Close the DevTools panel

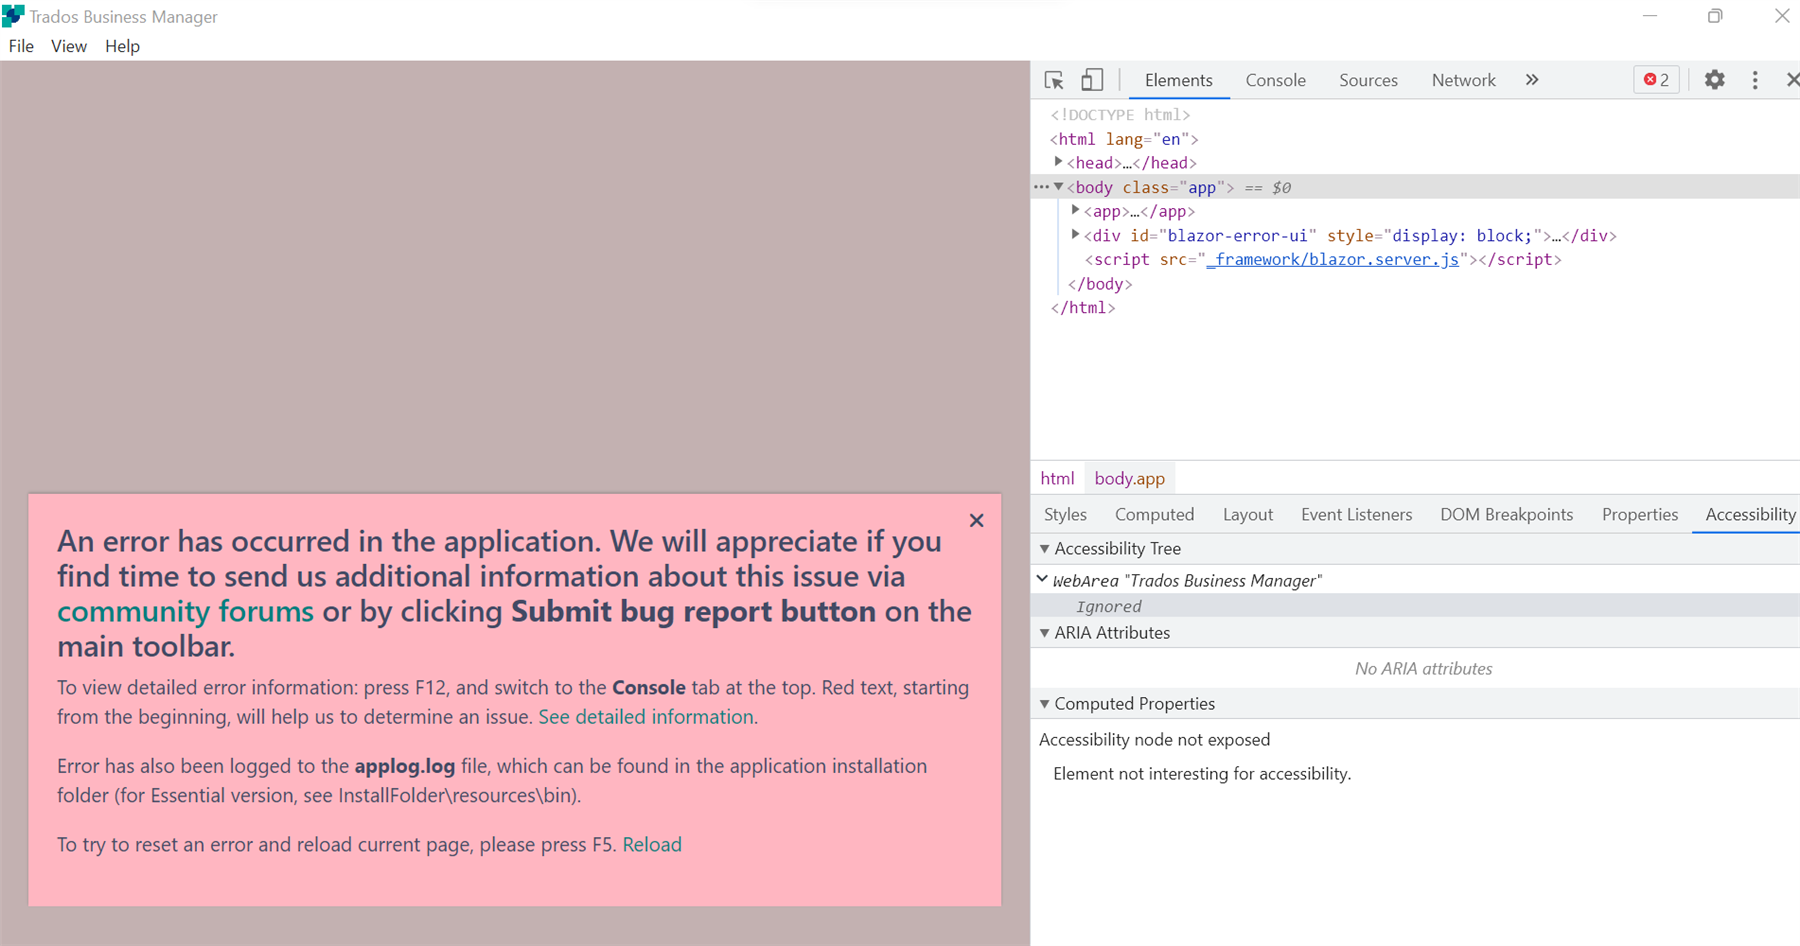pyautogui.click(x=1792, y=80)
